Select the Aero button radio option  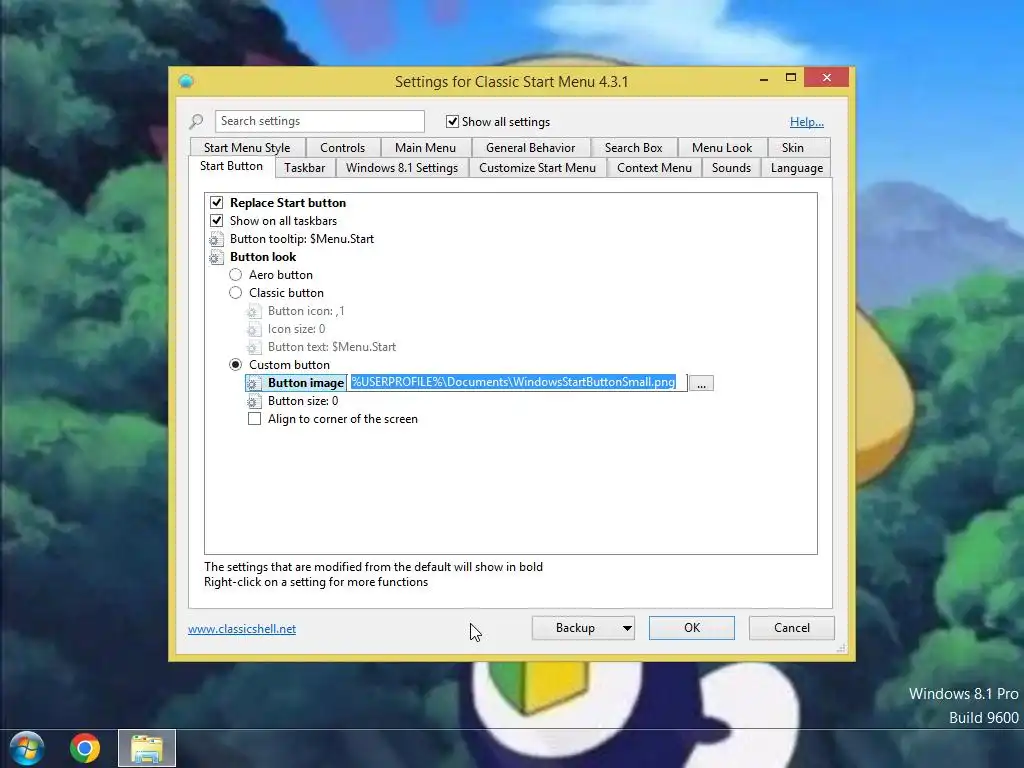tap(236, 275)
